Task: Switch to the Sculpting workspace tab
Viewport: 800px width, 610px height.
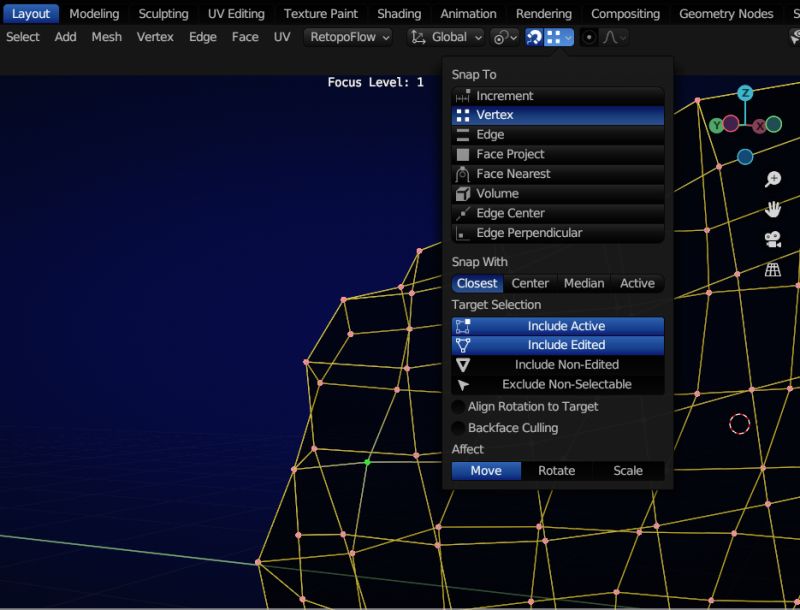Action: click(162, 13)
